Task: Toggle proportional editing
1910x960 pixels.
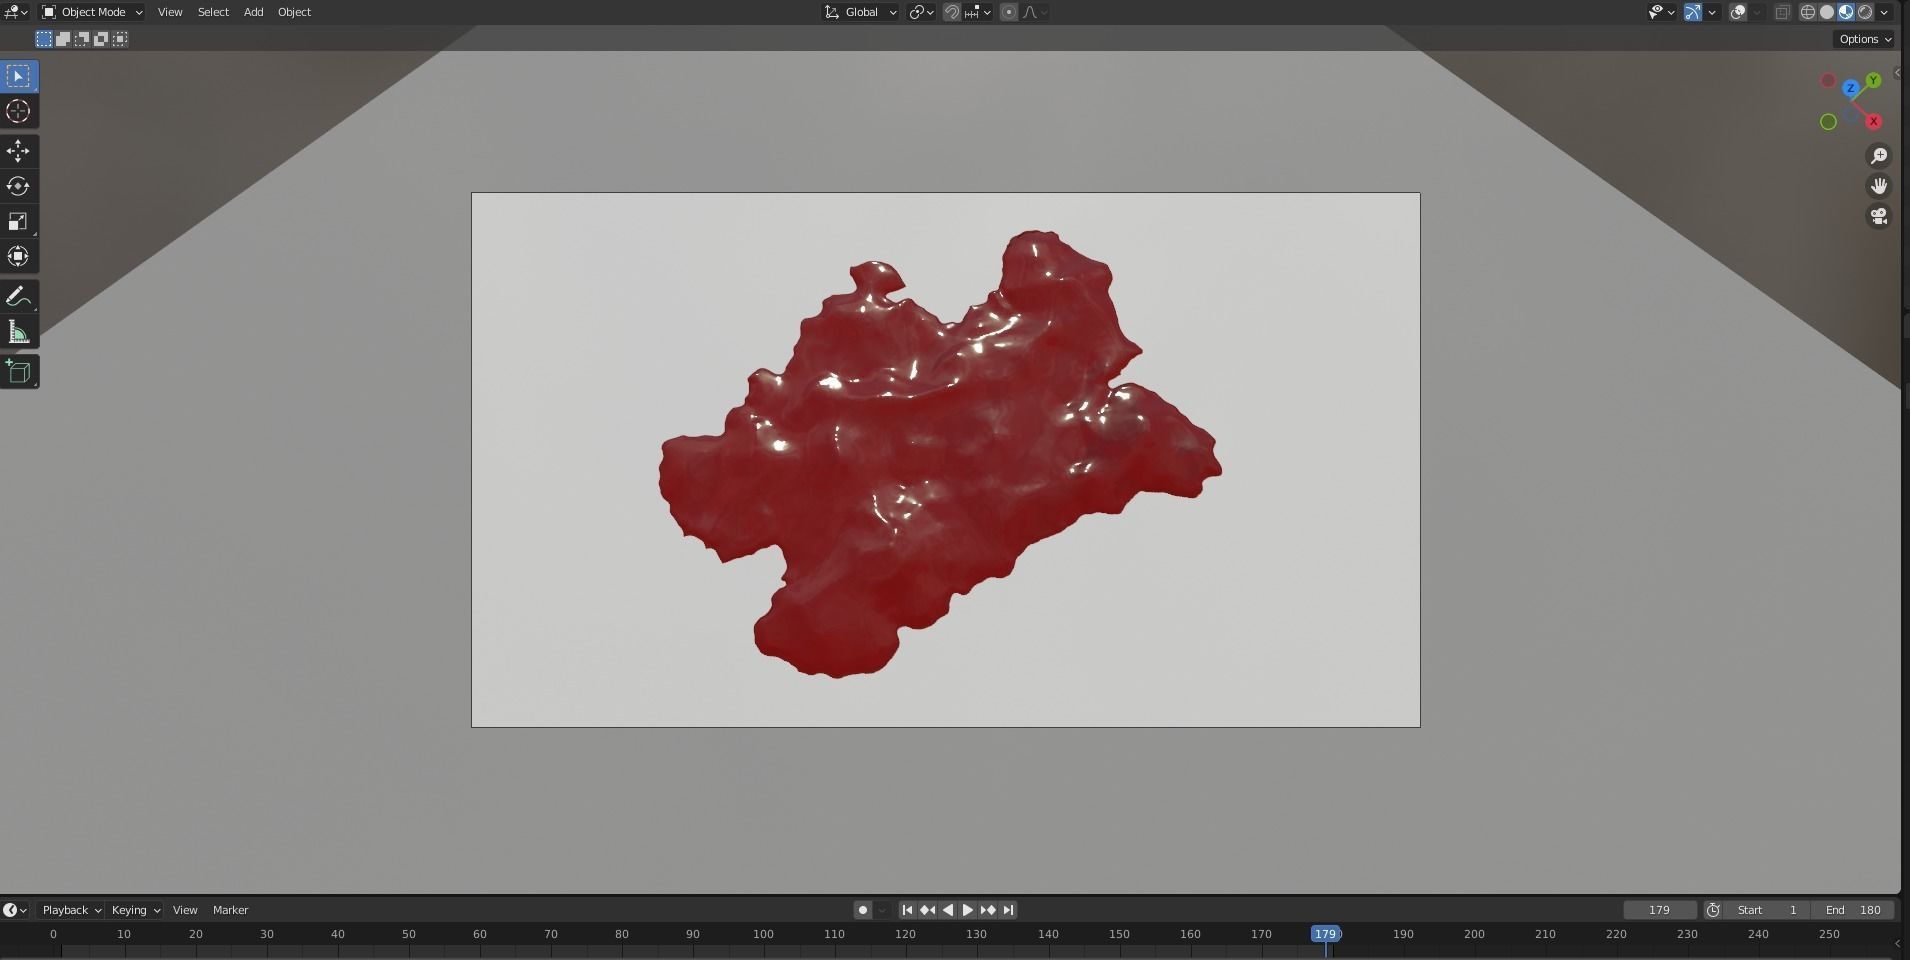Action: click(1009, 12)
